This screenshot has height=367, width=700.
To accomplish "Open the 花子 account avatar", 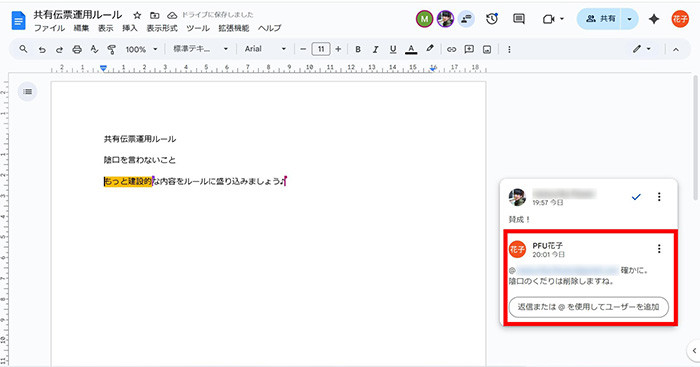I will click(x=680, y=19).
